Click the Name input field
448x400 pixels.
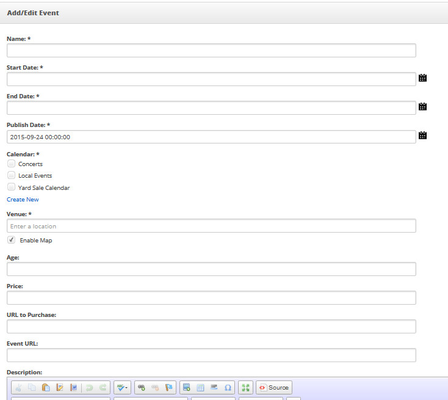211,51
